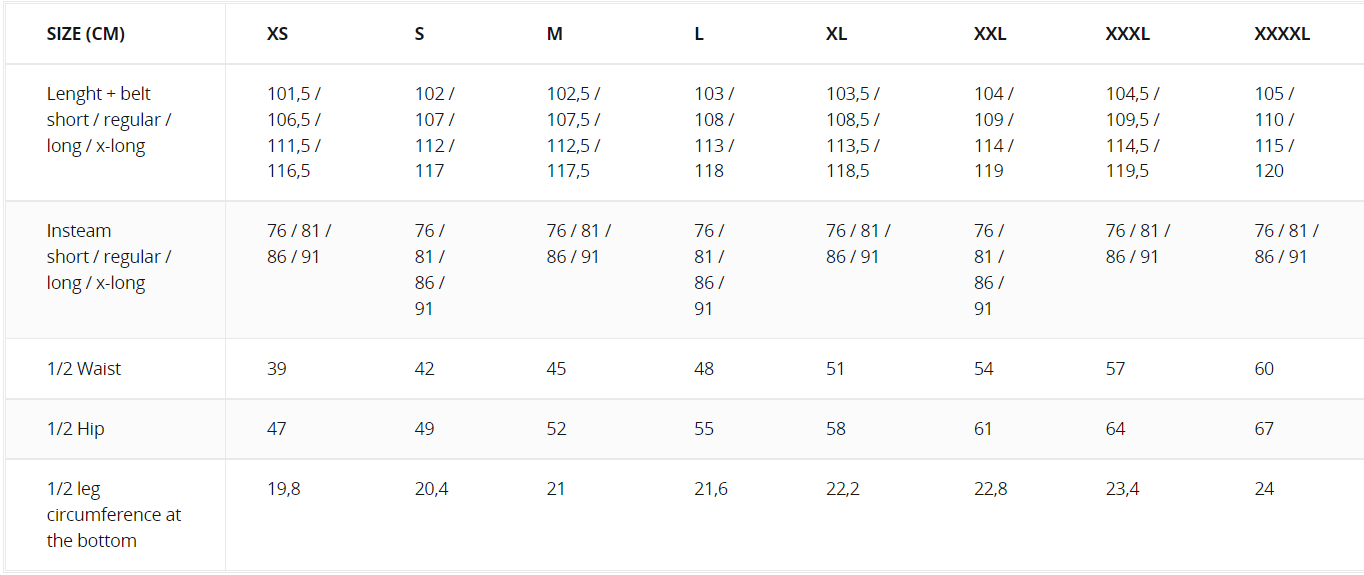Click the 1/2 leg circumference row label
The image size is (1364, 575).
pos(113,515)
